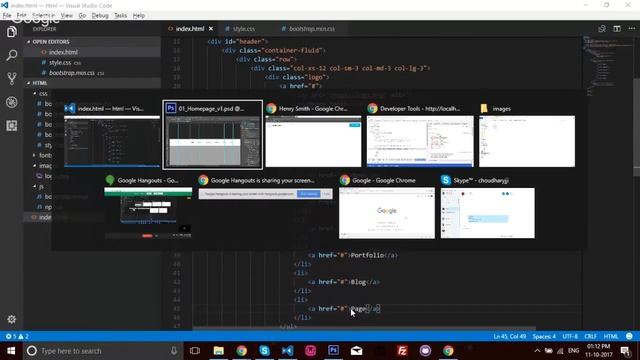Open the Source Control view
Screen dimensions: 640x360
11,78
